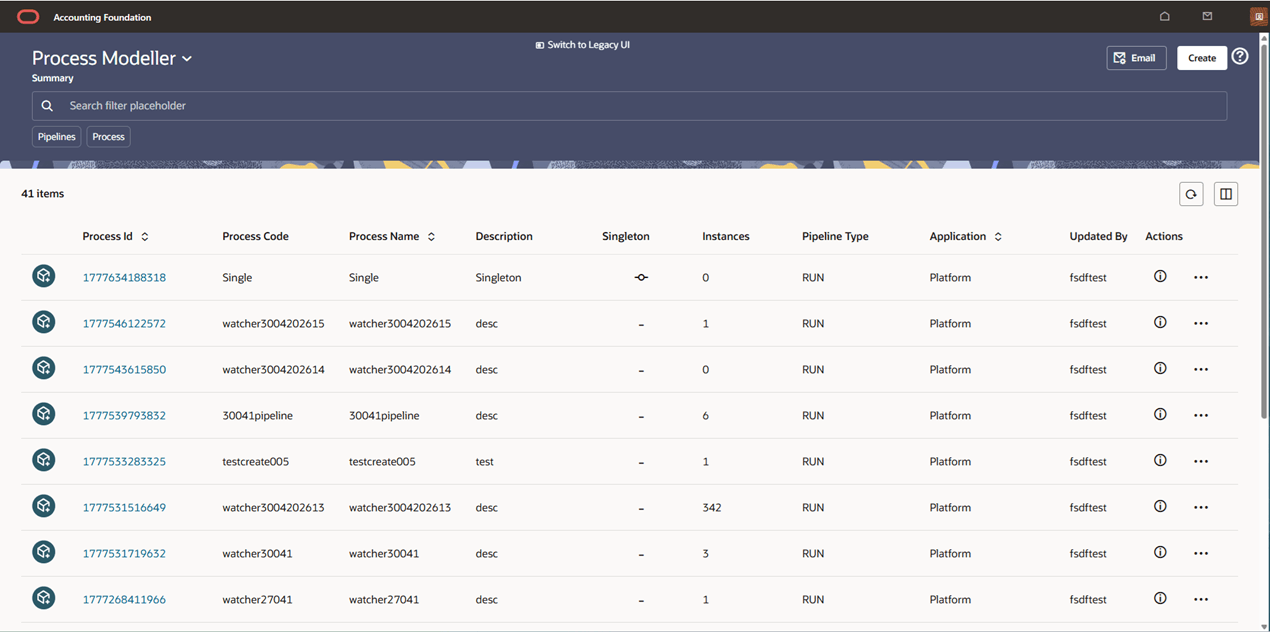Open the mail icon in top bar
The height and width of the screenshot is (632, 1270).
(1207, 17)
